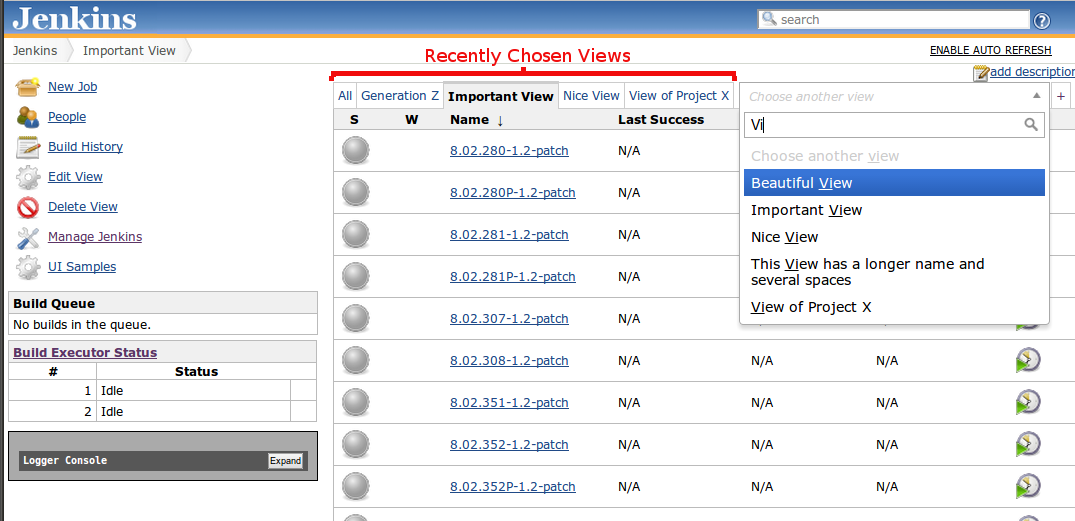
Task: Sort by the W weather column header
Action: 411,120
